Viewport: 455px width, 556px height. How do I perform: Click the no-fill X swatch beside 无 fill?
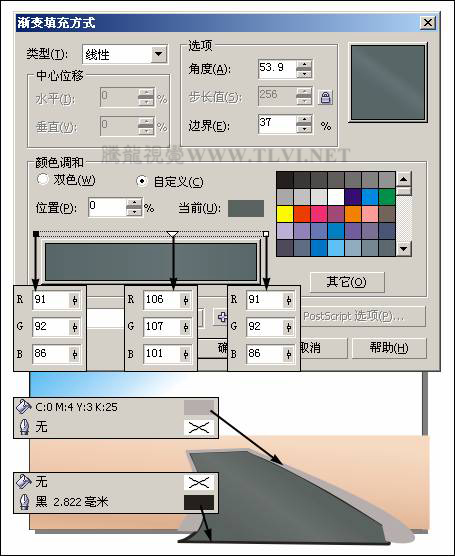199,482
